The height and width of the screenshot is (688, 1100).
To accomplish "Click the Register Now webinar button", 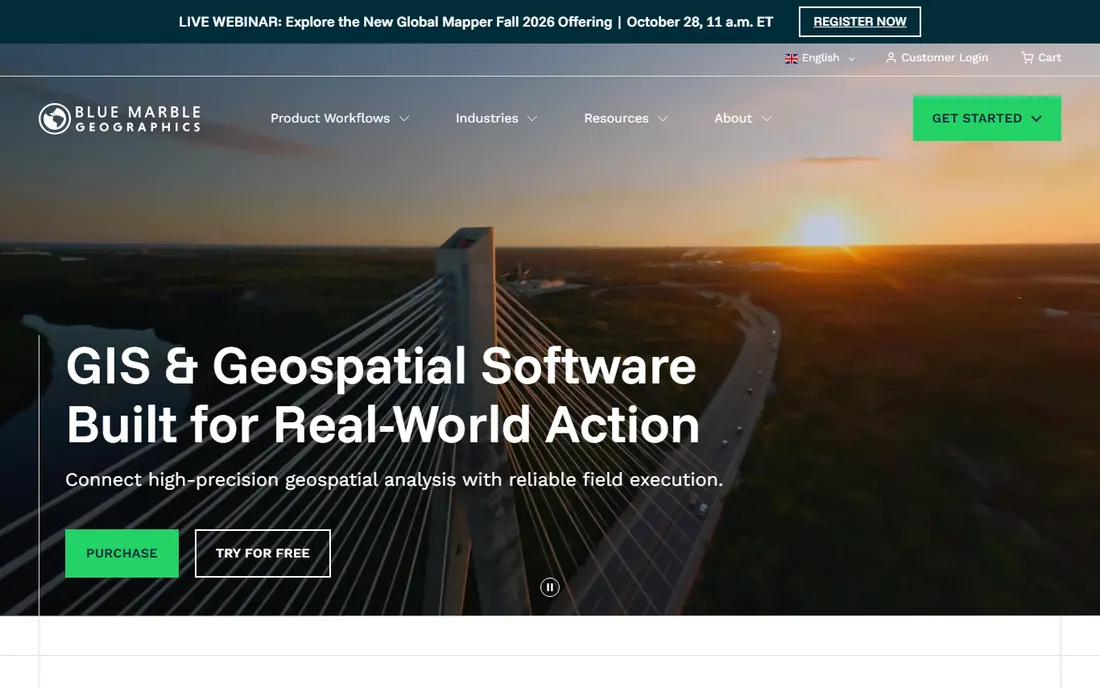I will tap(859, 22).
